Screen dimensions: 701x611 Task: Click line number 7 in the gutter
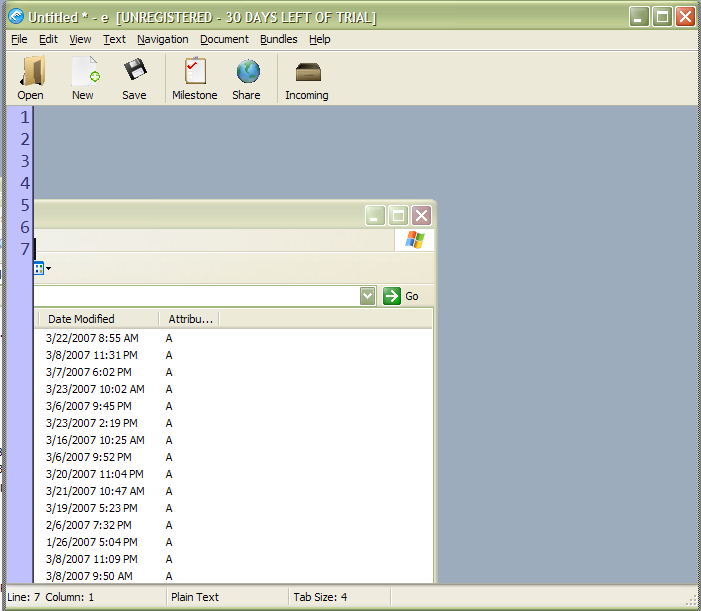[25, 249]
